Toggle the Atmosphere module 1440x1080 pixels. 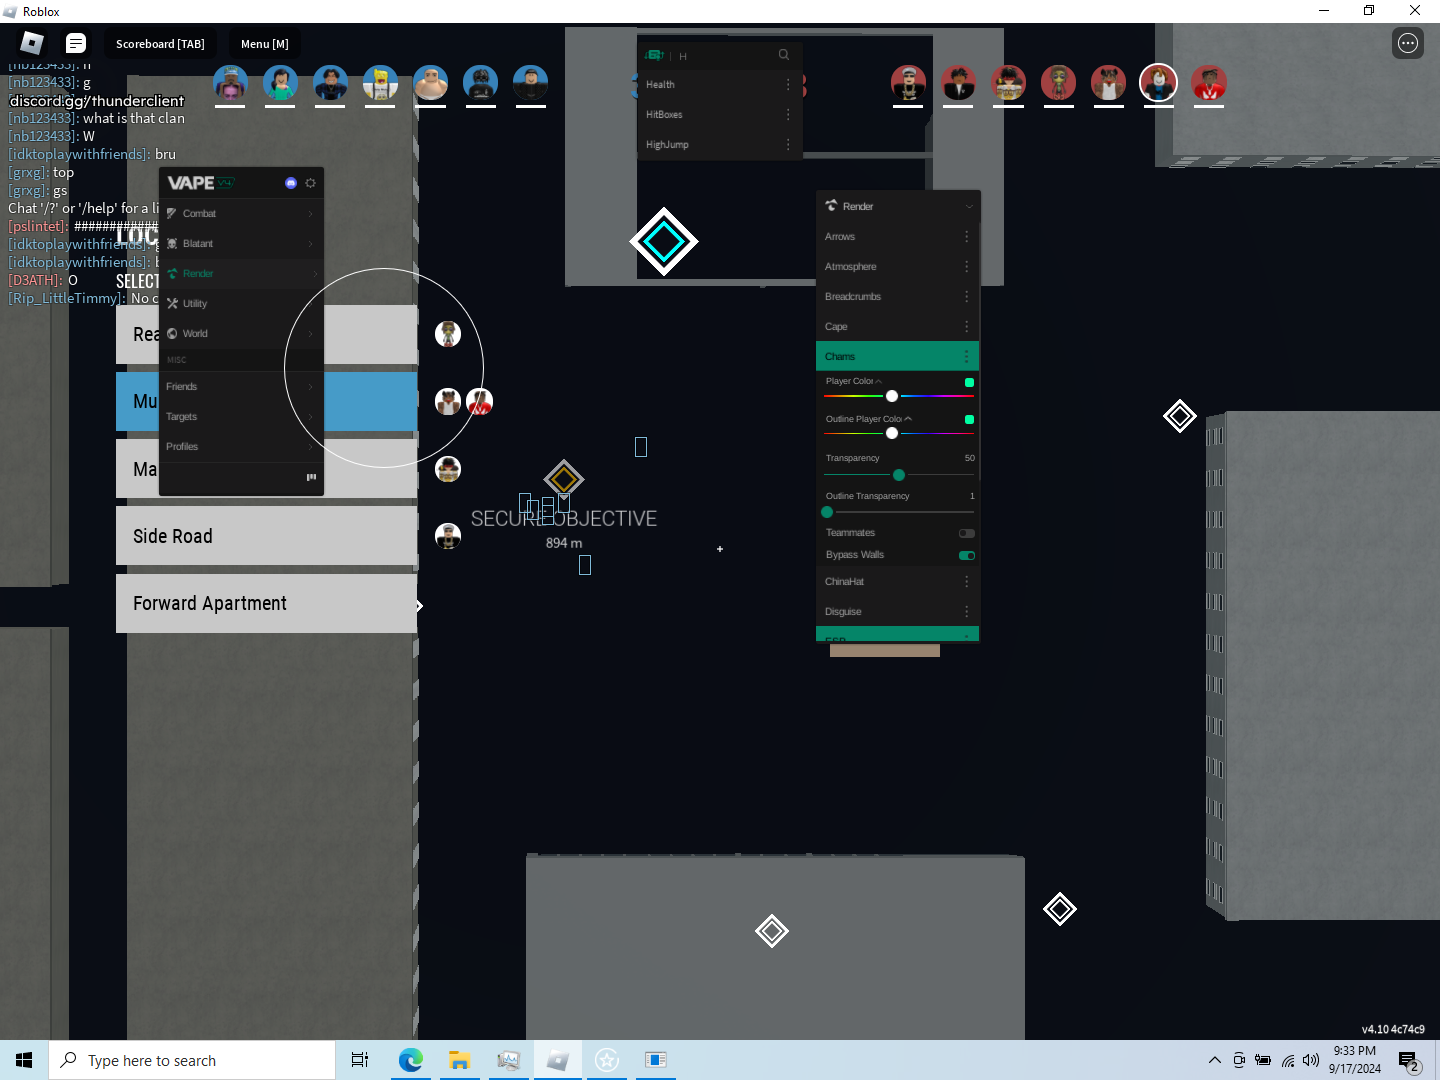897,266
